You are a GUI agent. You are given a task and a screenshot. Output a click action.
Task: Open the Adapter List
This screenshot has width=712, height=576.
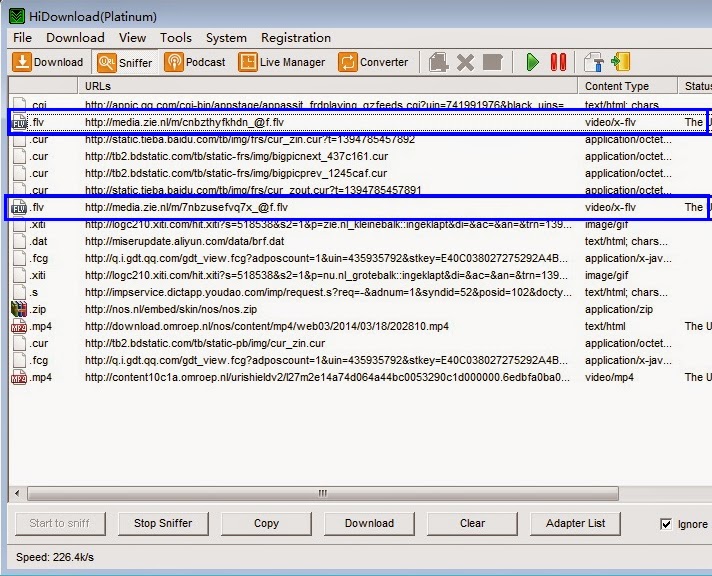tap(575, 523)
